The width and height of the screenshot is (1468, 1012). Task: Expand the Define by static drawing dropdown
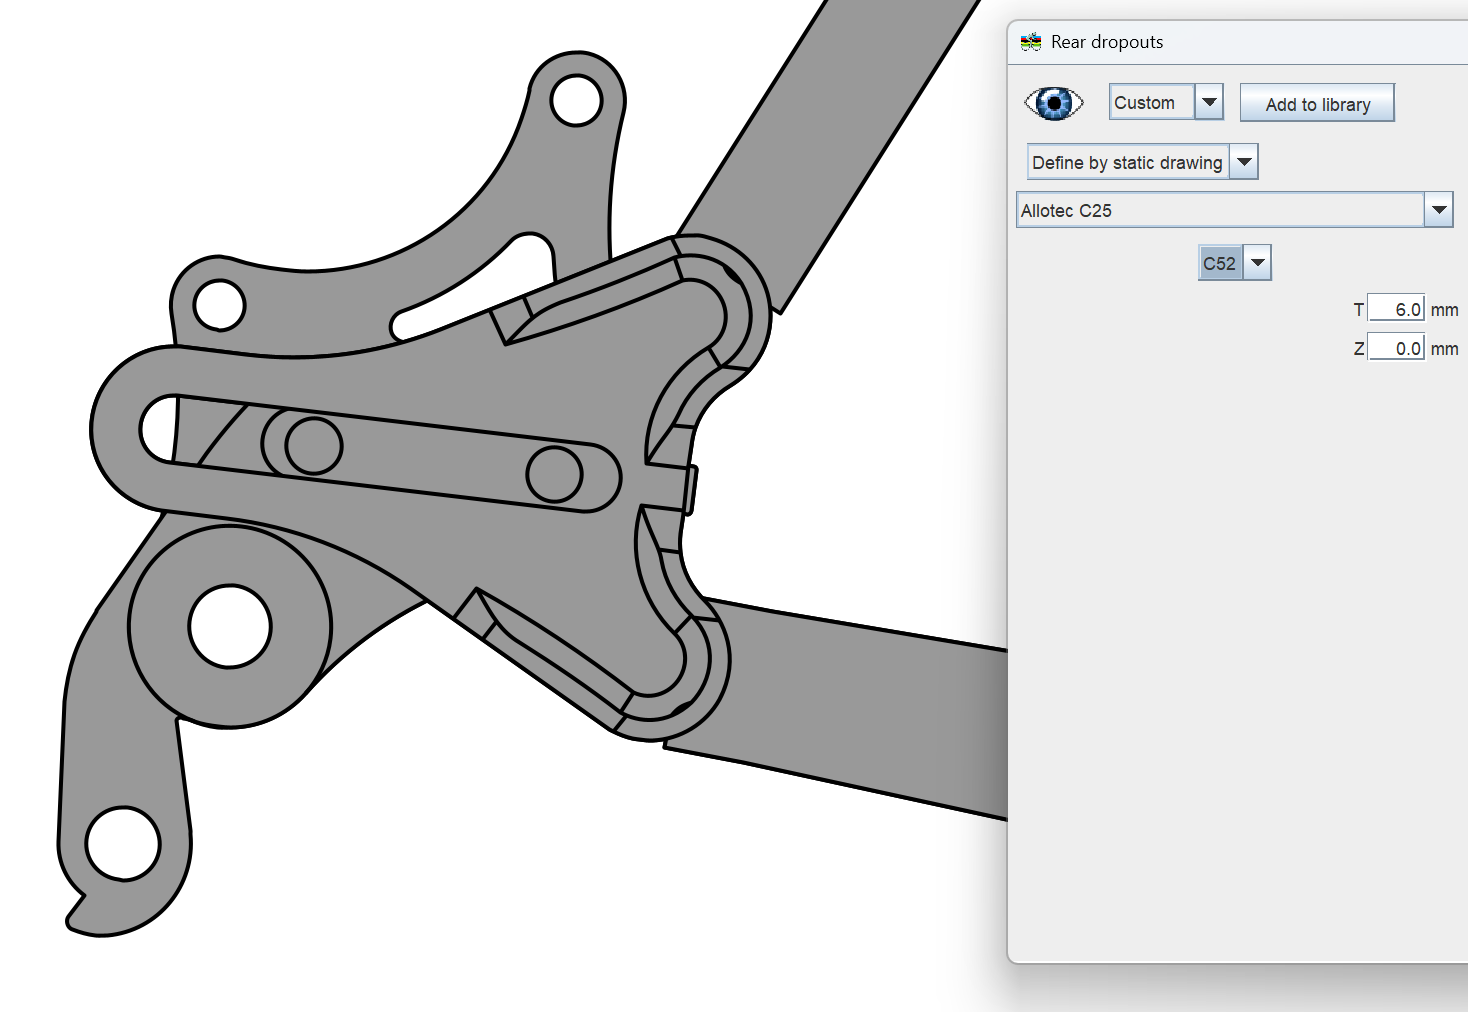[x=1244, y=162]
